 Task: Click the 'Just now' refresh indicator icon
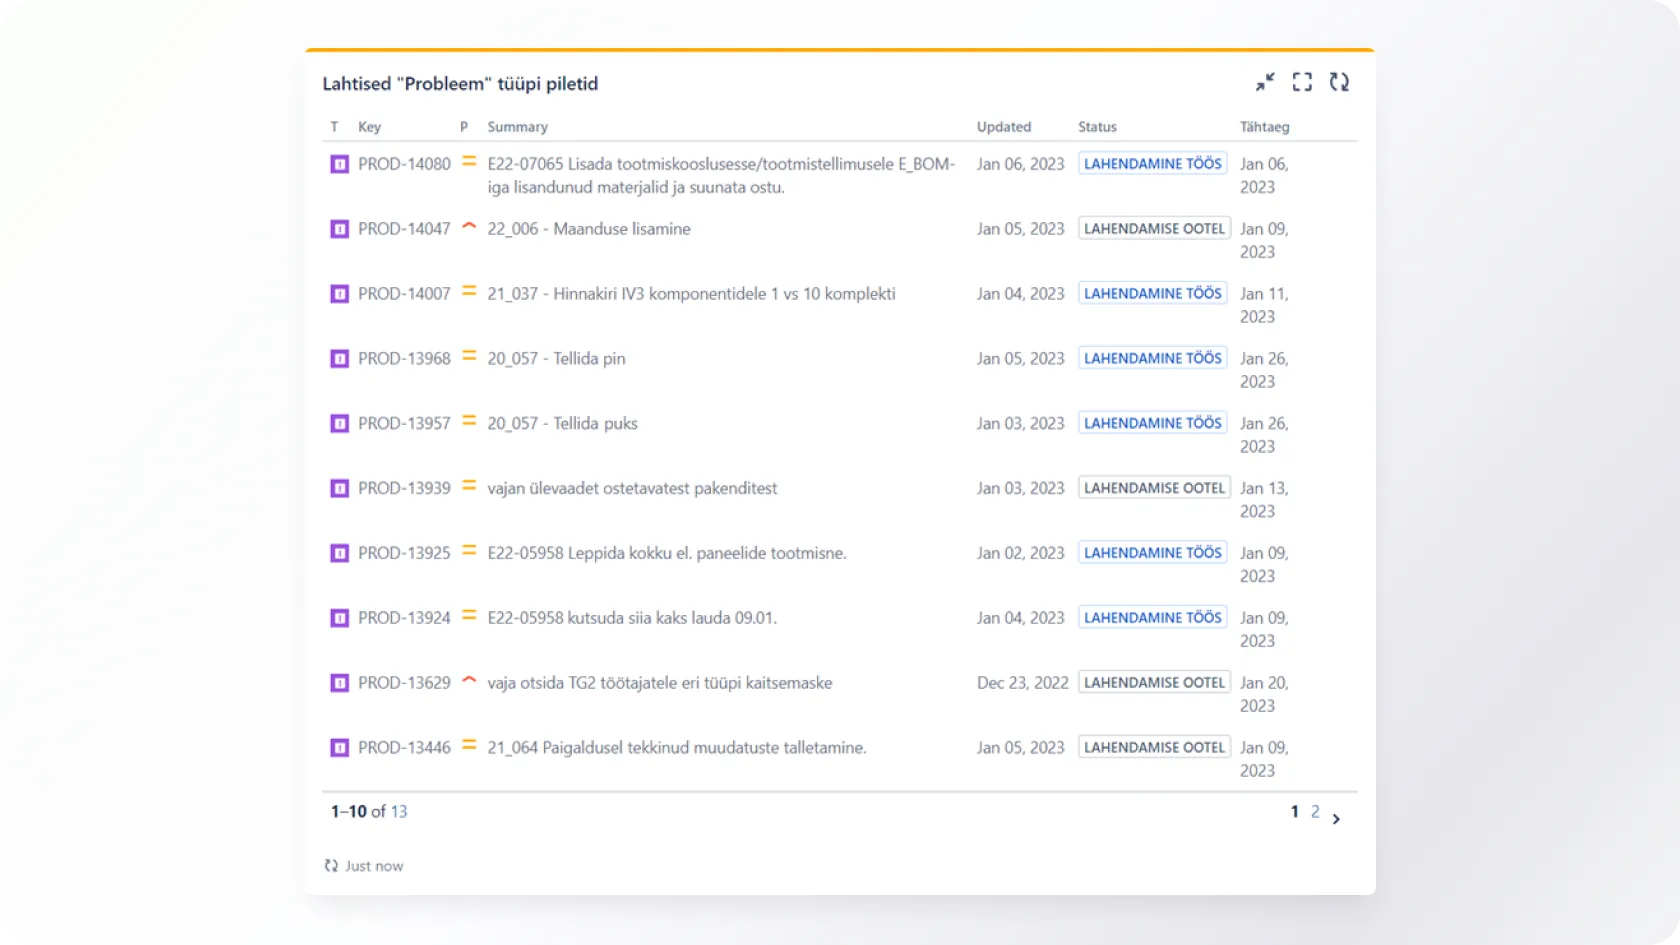(331, 866)
